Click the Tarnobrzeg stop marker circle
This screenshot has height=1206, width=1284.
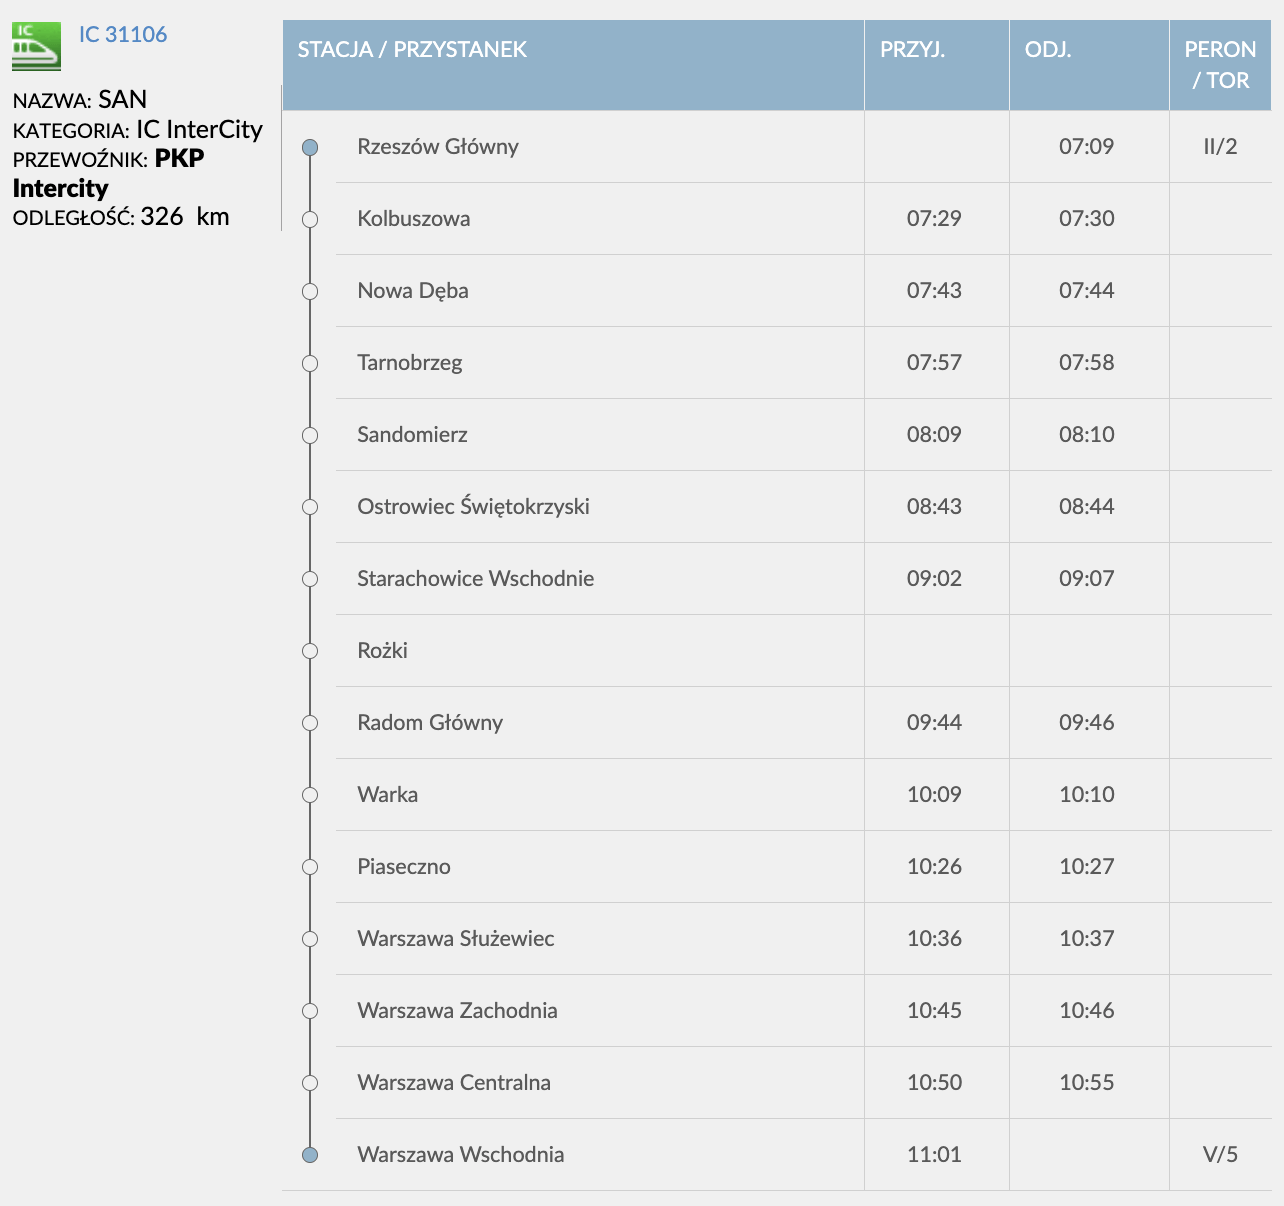click(x=310, y=363)
